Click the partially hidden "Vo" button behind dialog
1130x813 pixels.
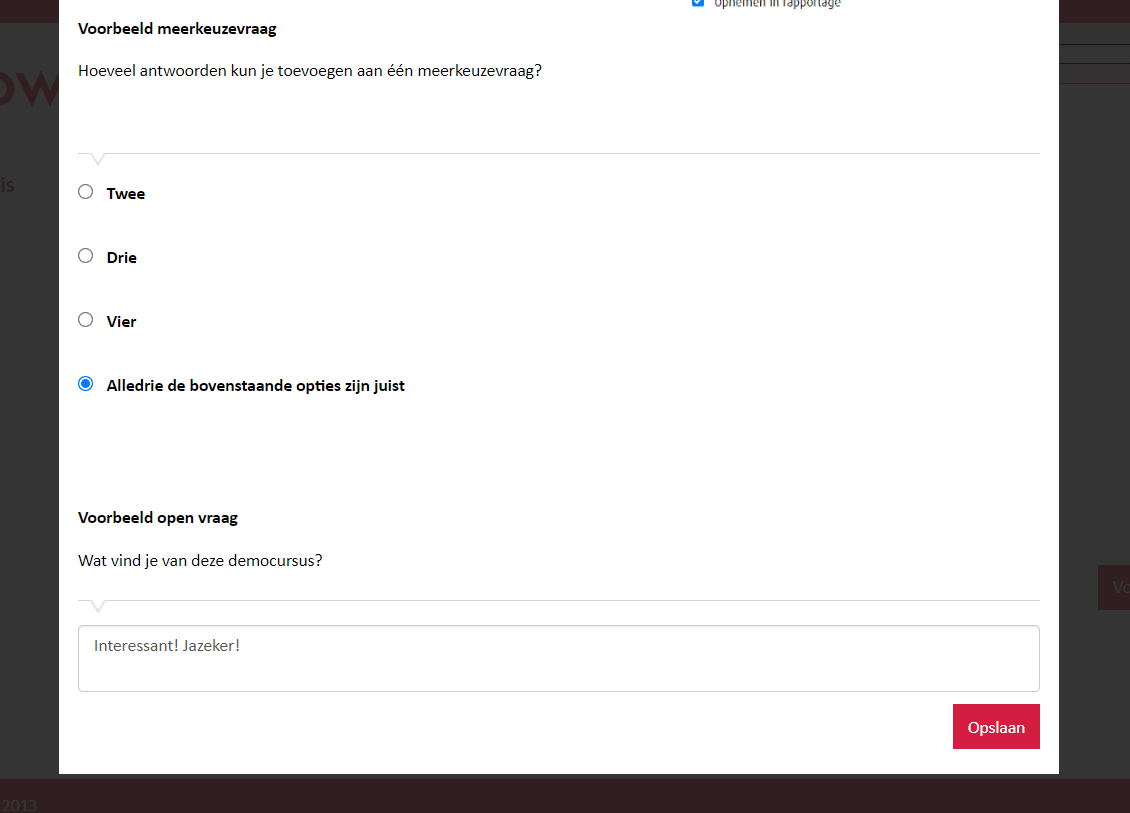[x=1114, y=587]
